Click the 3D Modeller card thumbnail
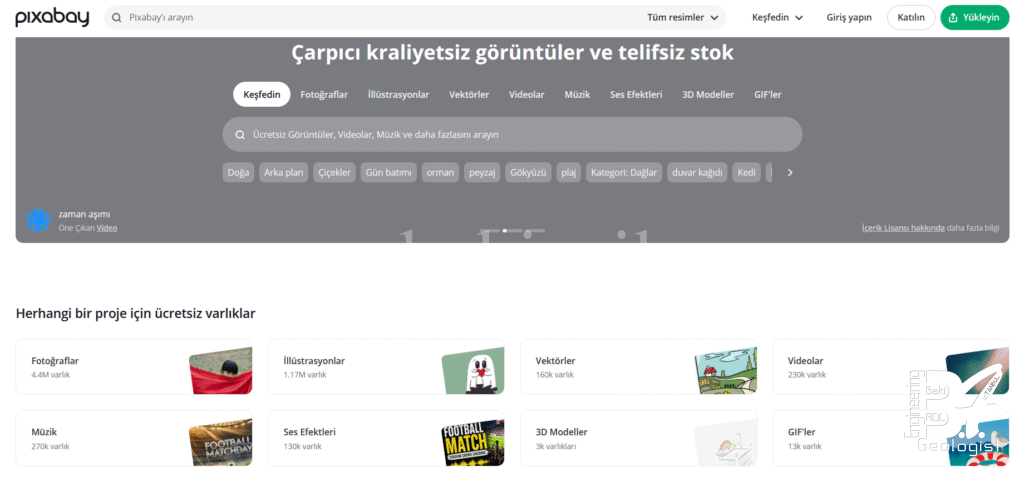 [x=726, y=442]
